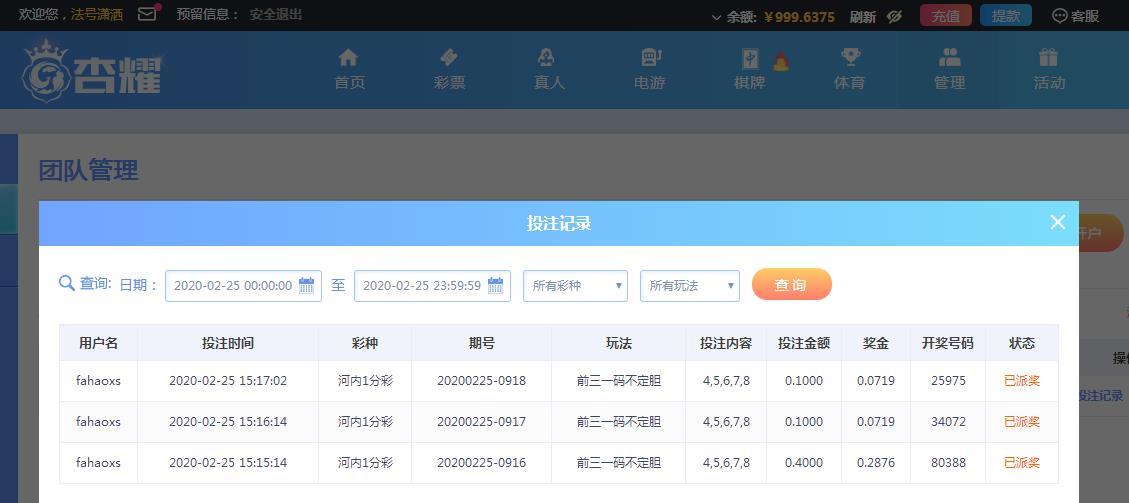This screenshot has height=503, width=1129.
Task: Click 安全退出 logout link
Action: (276, 14)
